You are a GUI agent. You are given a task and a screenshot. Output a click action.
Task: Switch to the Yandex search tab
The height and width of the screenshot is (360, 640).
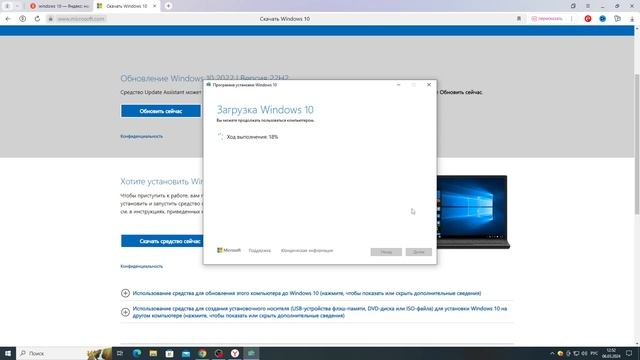pyautogui.click(x=60, y=6)
